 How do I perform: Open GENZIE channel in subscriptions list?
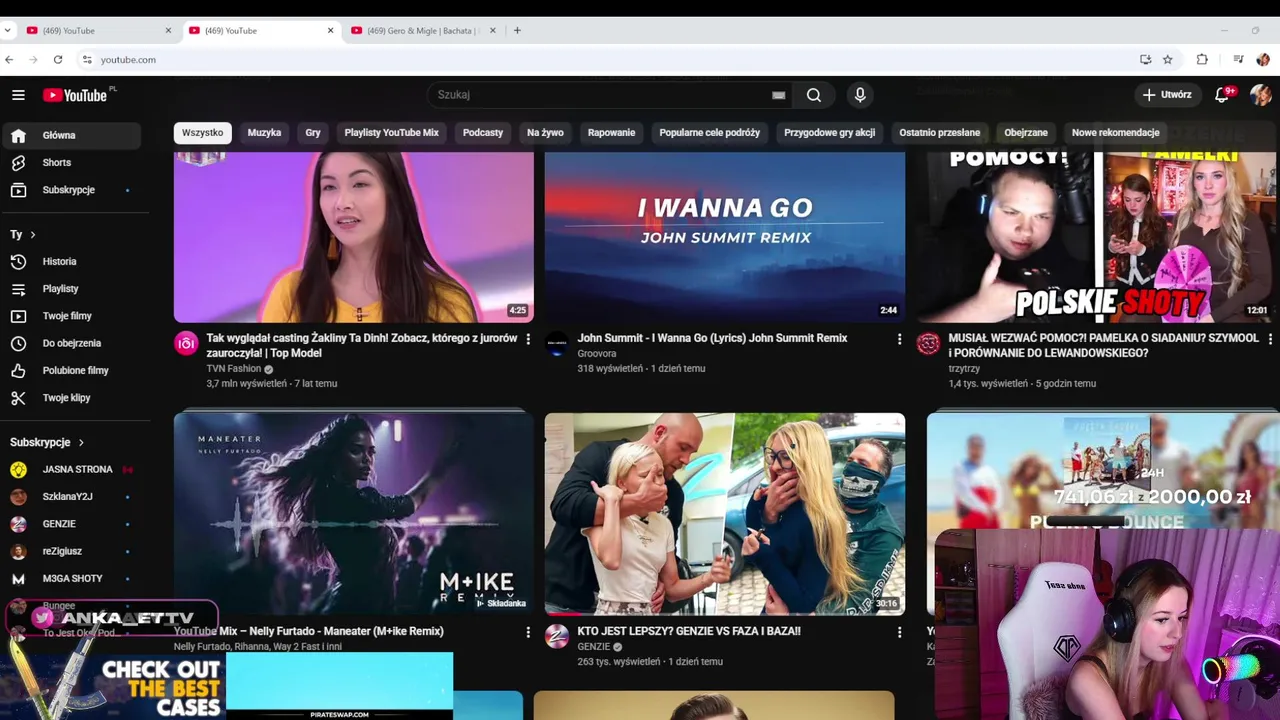[72, 524]
